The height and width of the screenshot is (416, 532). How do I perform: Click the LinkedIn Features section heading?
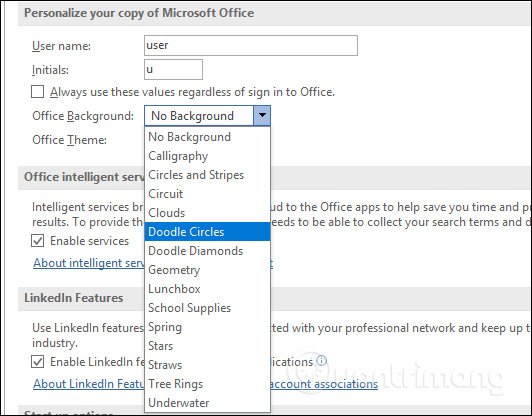tap(74, 298)
